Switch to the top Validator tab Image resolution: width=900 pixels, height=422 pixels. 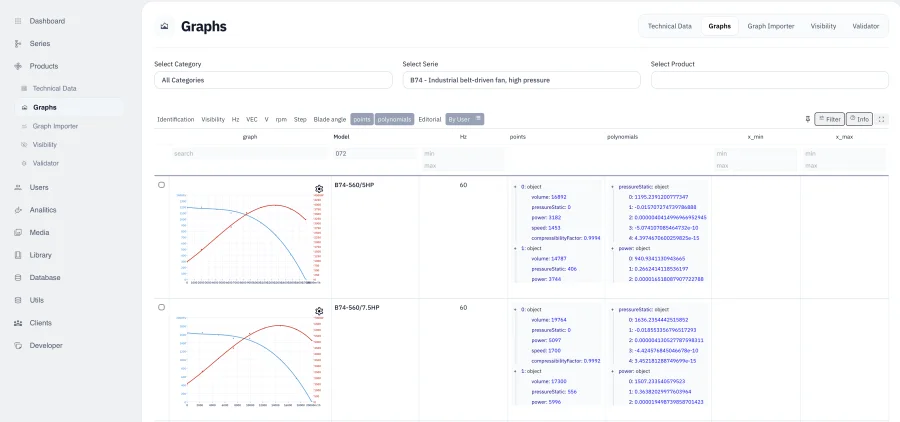(866, 26)
